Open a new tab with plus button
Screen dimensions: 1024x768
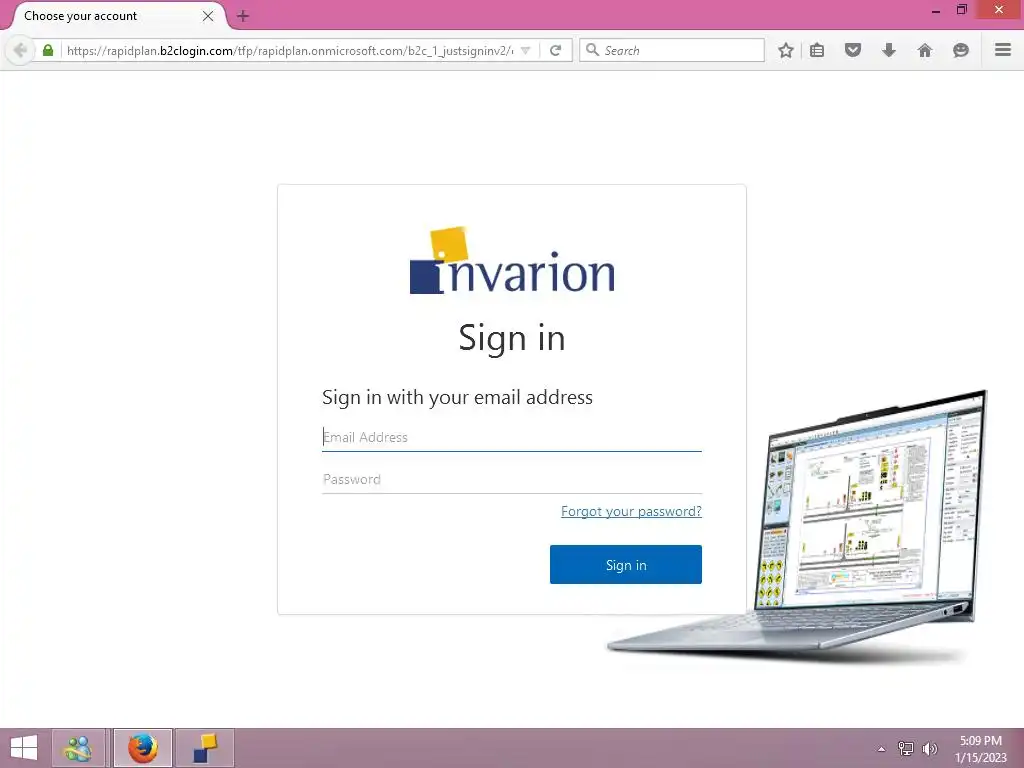(243, 16)
